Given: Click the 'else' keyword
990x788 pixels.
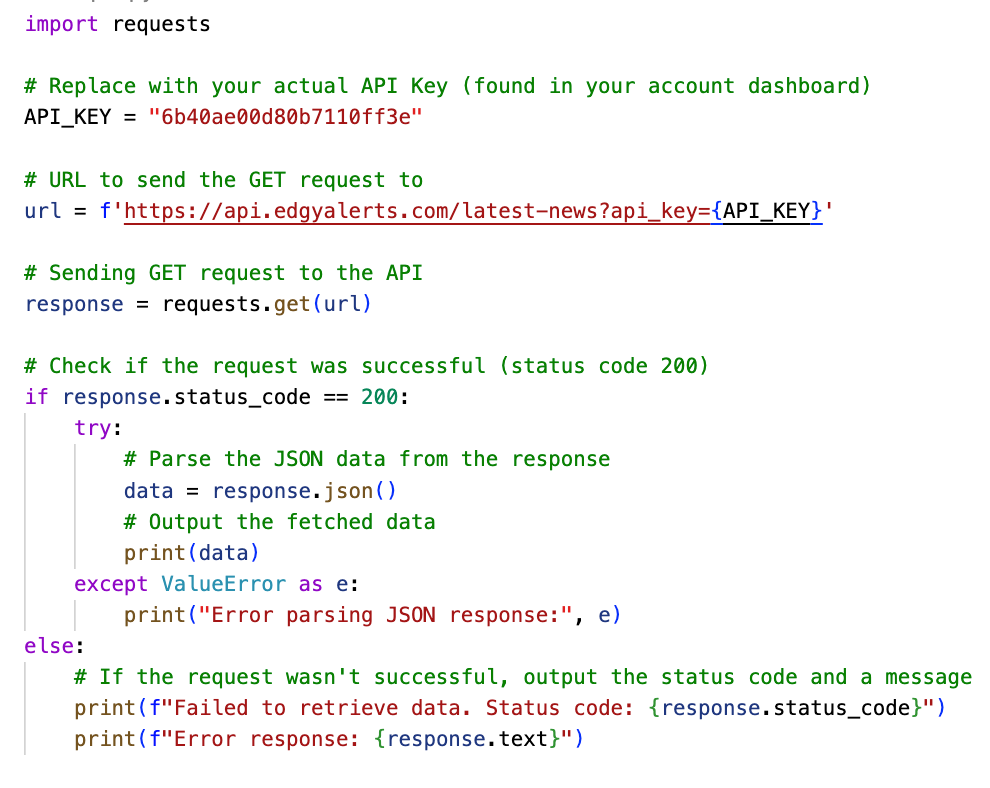Looking at the screenshot, I should (x=49, y=646).
